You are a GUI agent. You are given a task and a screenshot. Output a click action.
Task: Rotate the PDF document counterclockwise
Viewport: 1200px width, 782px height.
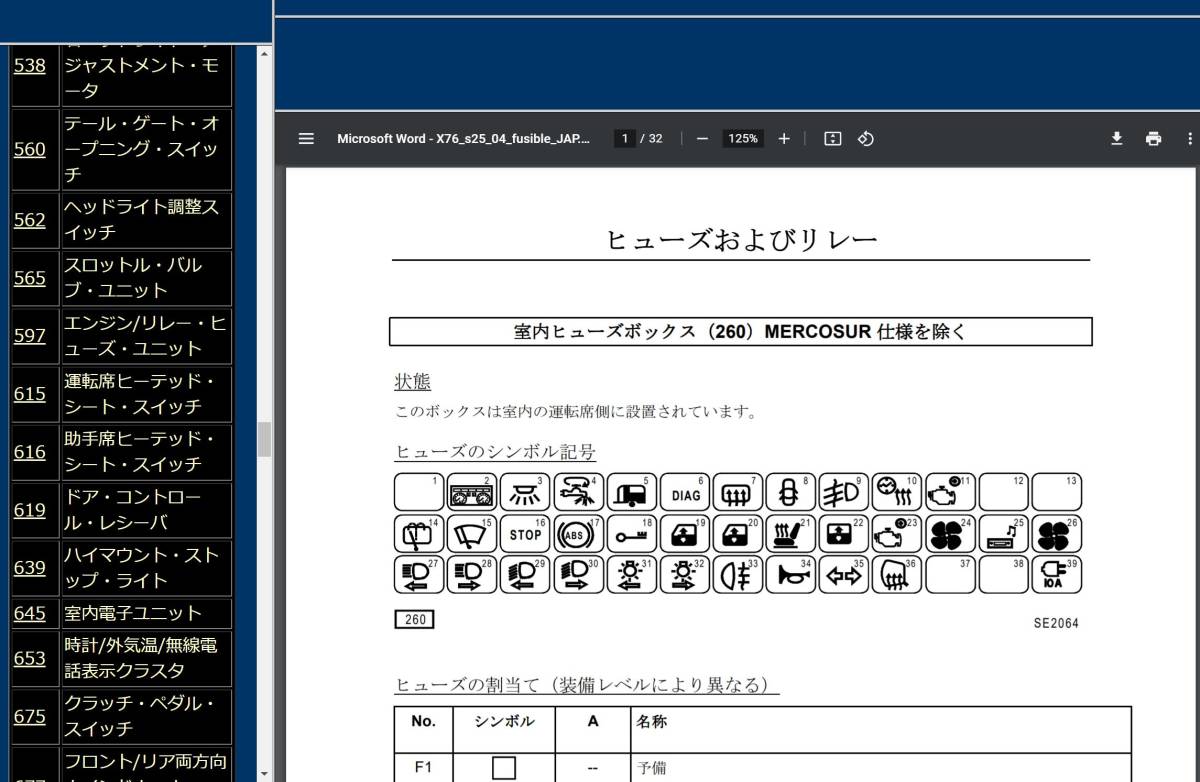(x=866, y=139)
